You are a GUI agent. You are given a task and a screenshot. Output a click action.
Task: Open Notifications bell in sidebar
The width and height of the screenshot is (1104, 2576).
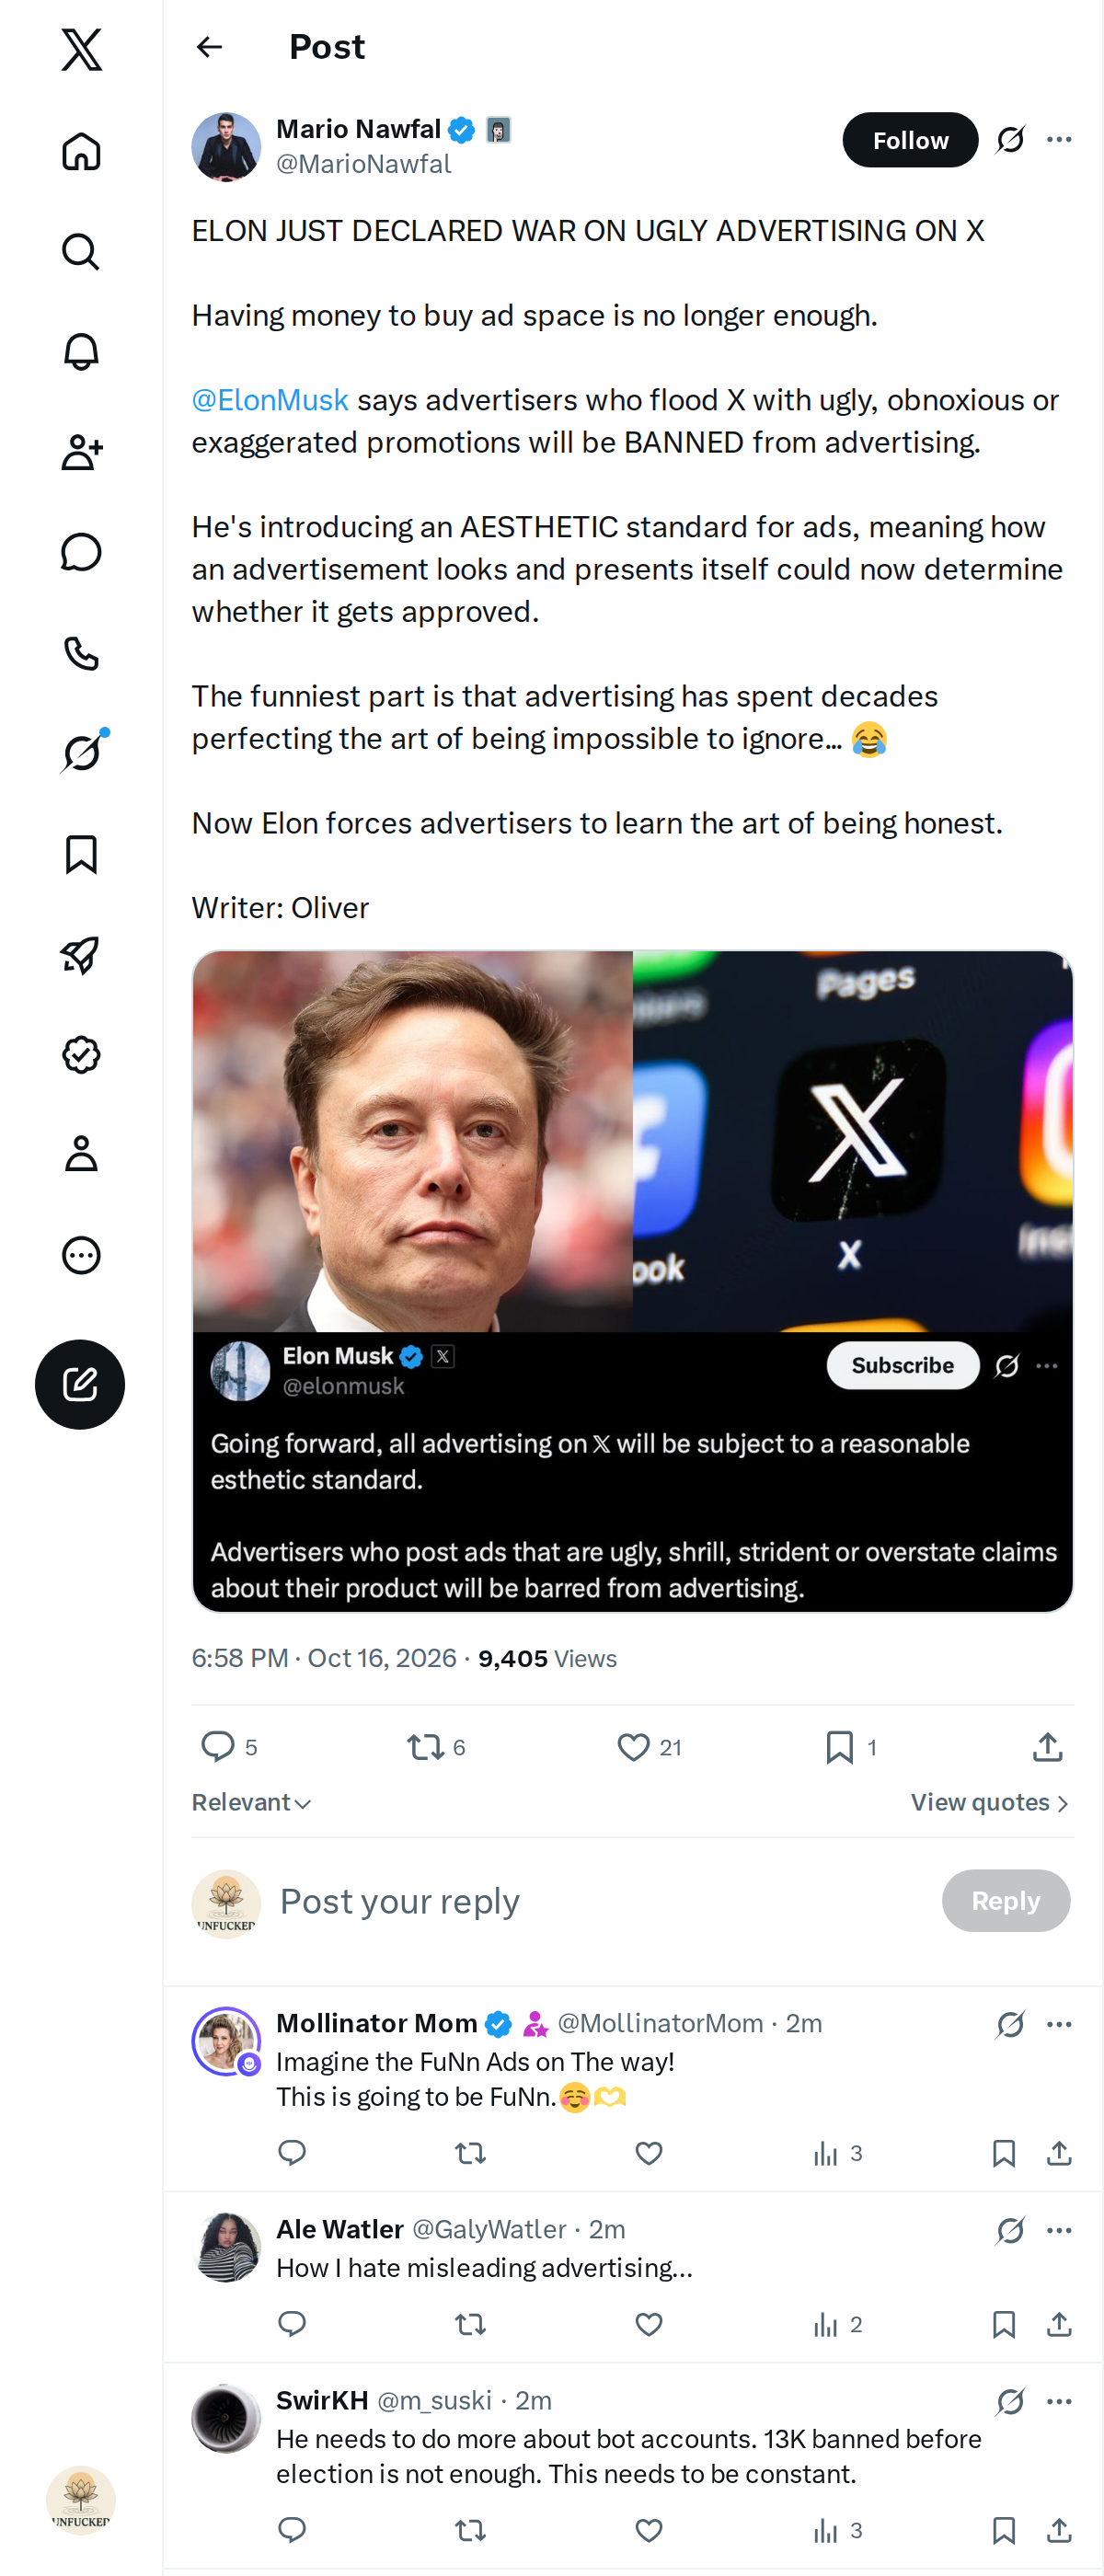(81, 352)
